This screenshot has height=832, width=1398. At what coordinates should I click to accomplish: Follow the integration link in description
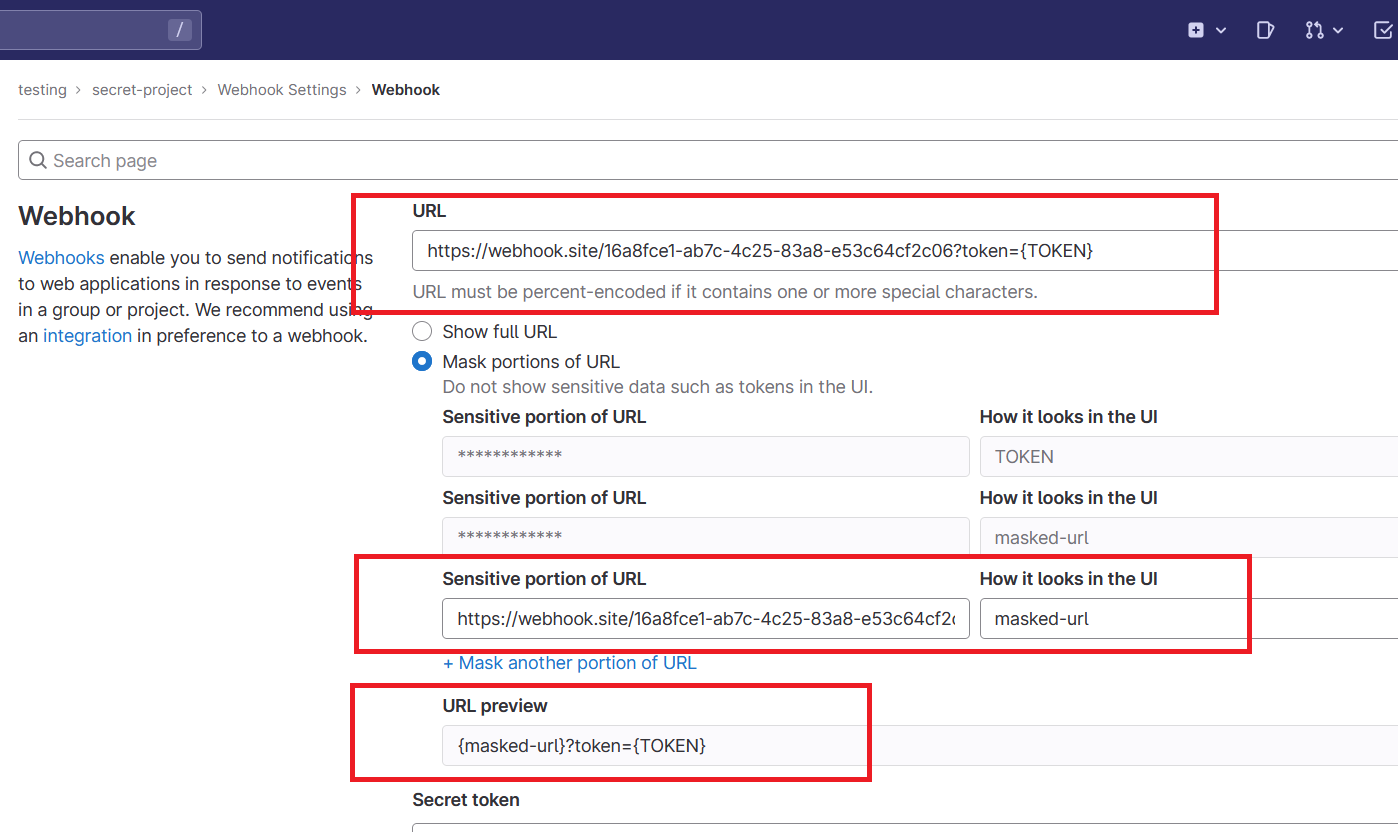(x=87, y=336)
